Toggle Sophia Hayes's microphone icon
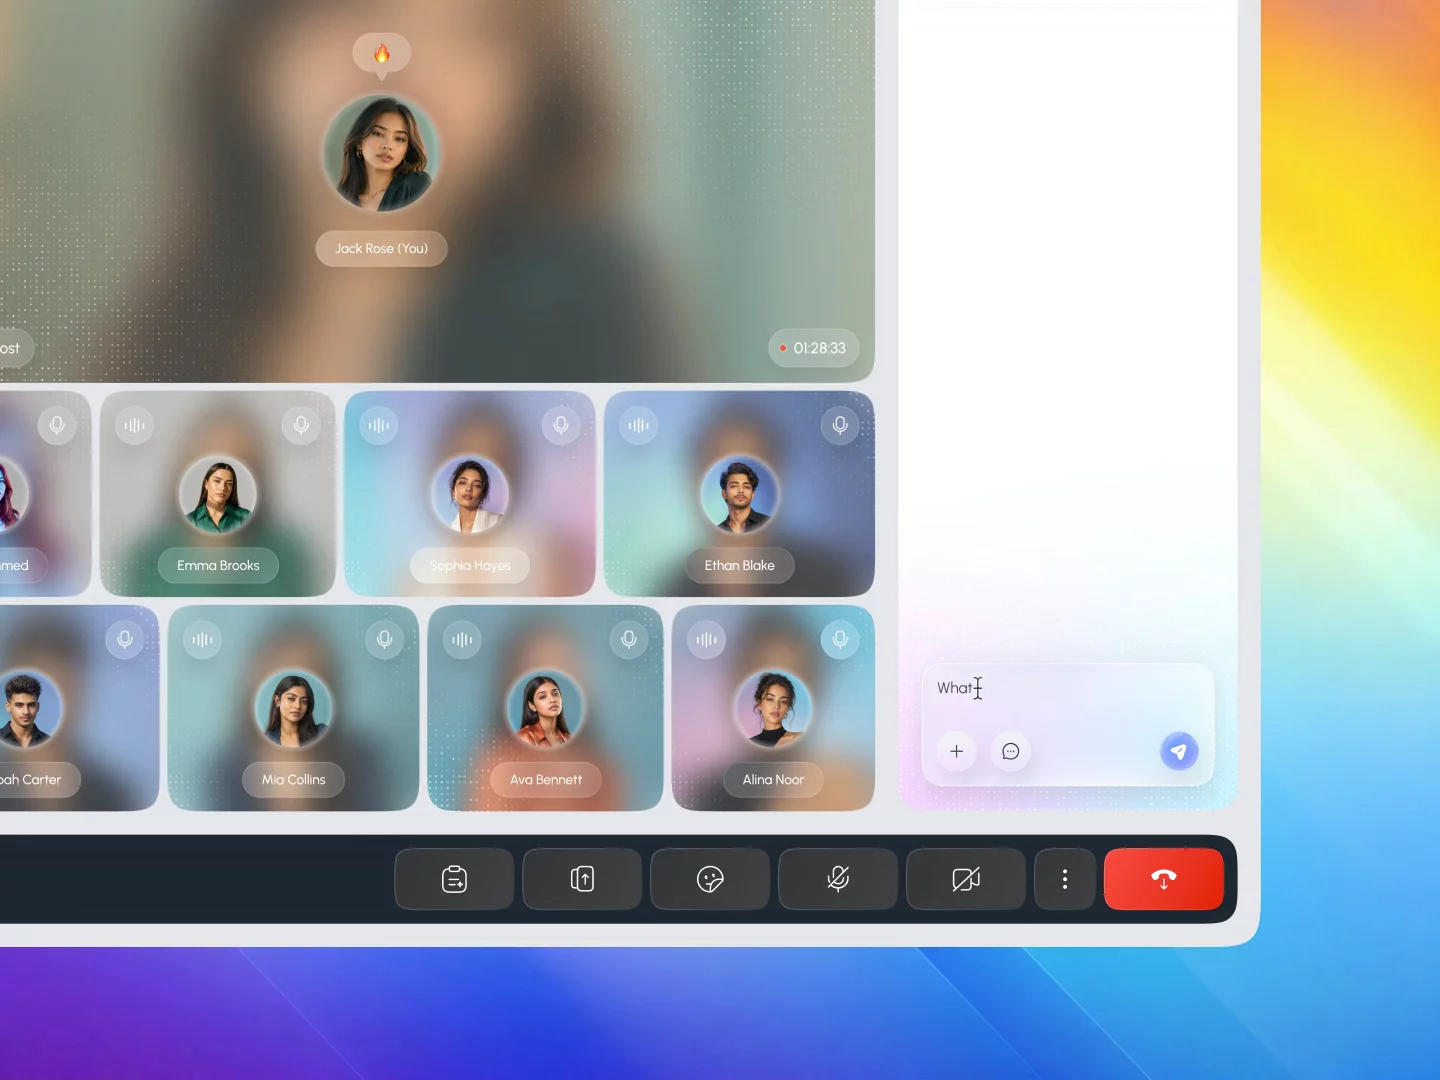Image resolution: width=1440 pixels, height=1080 pixels. 561,425
